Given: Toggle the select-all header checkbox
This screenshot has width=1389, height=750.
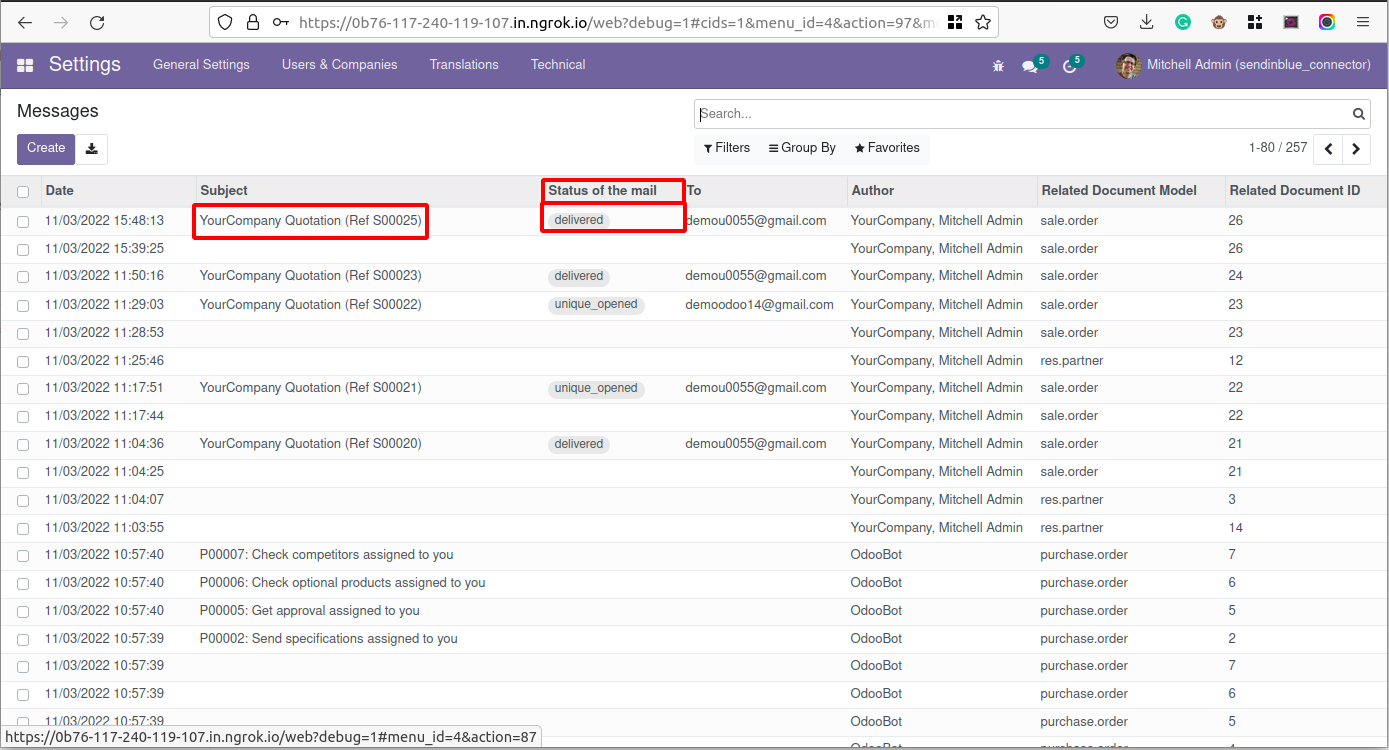Looking at the screenshot, I should pos(23,192).
